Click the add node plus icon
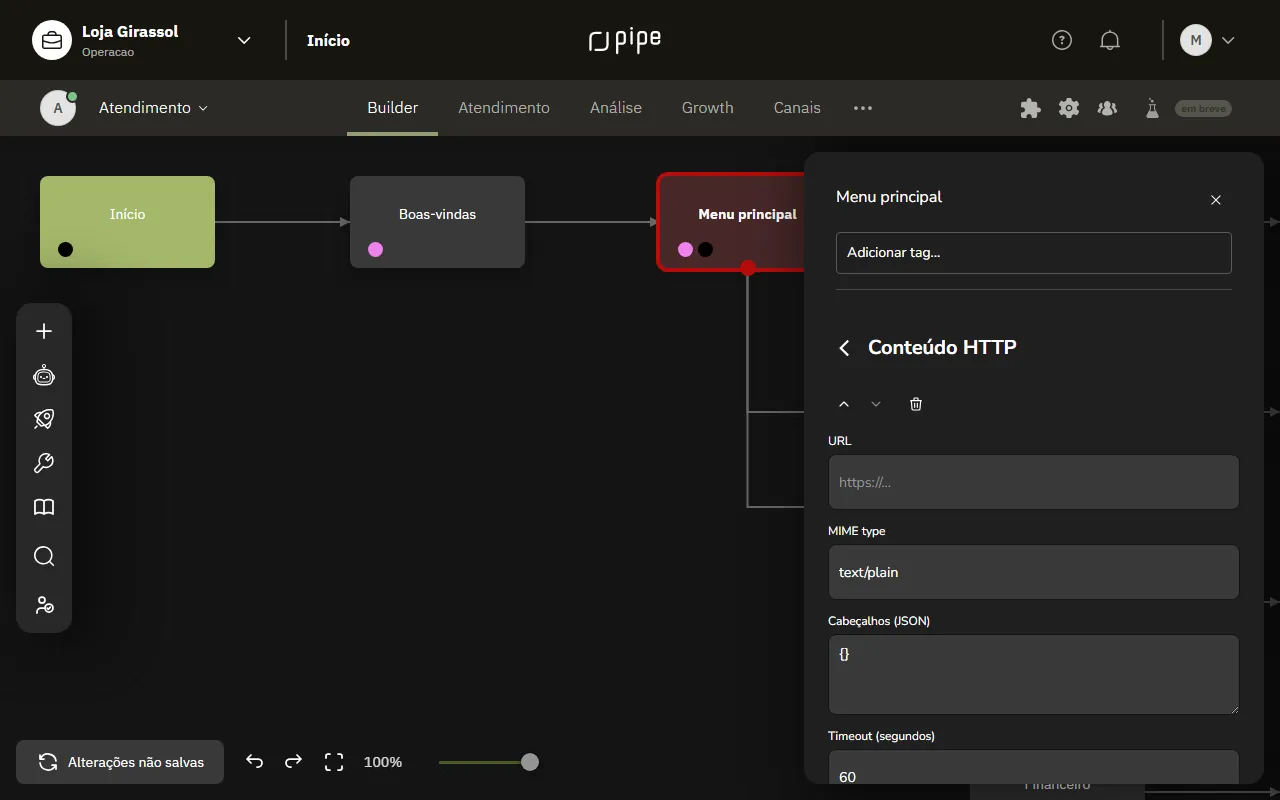Screen dimensions: 1280x800 pyautogui.click(x=44, y=331)
